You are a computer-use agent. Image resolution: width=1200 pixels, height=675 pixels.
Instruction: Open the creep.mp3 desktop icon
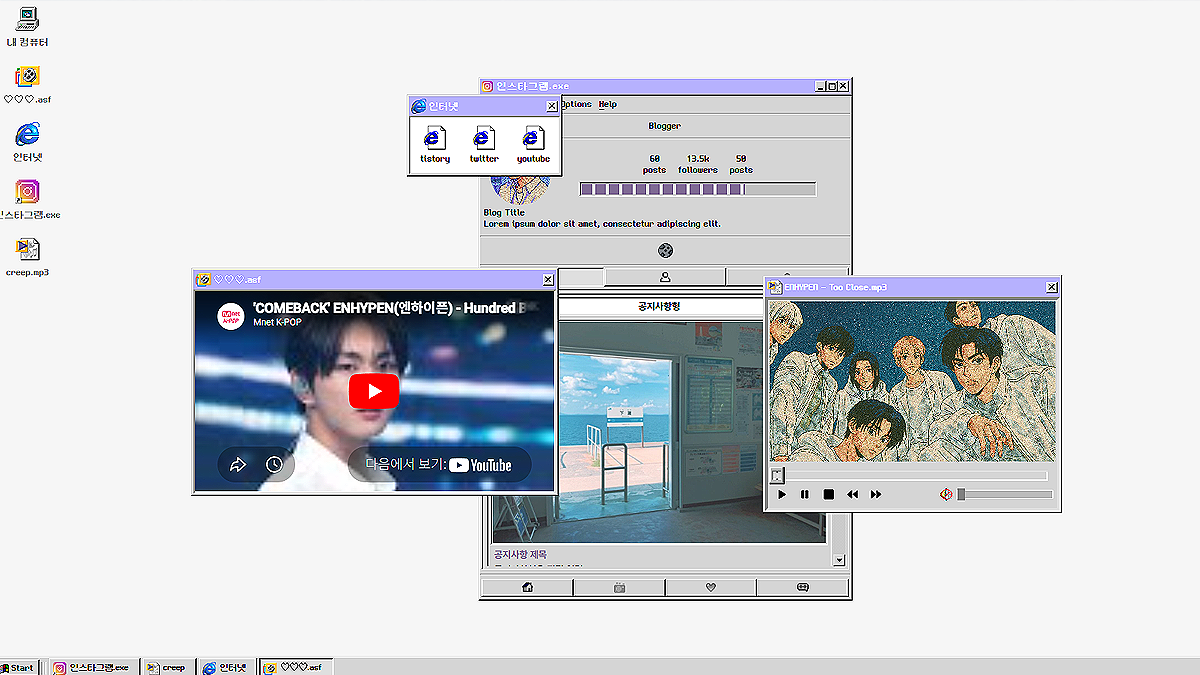(28, 249)
